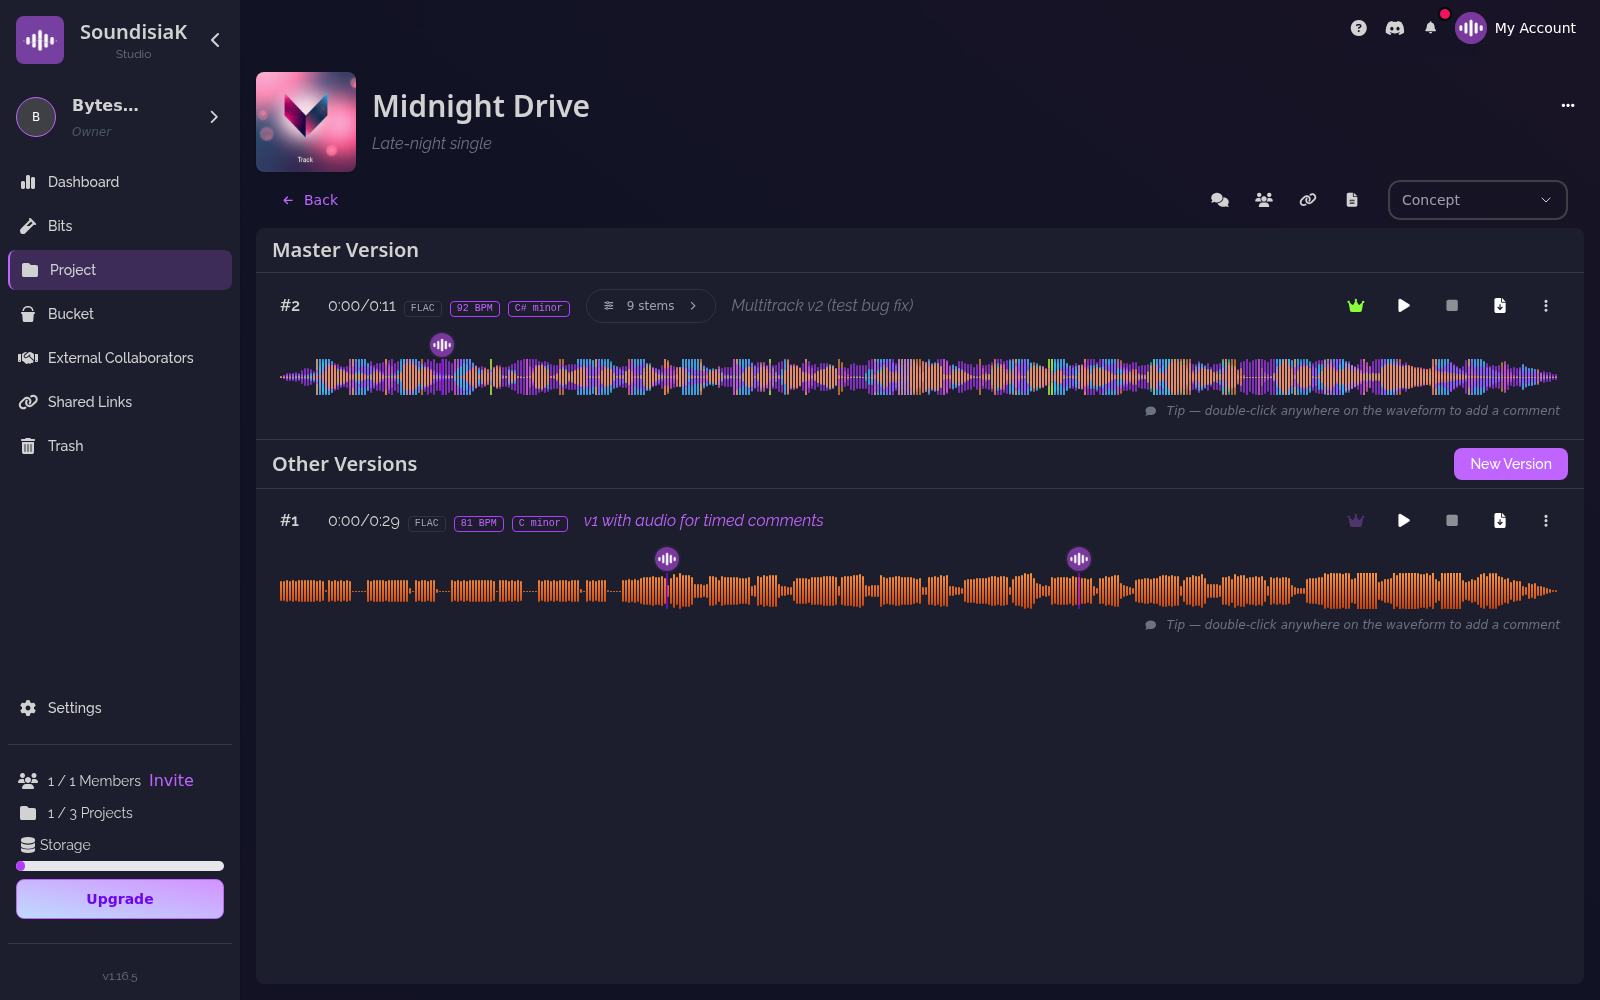Image resolution: width=1600 pixels, height=1000 pixels.
Task: Play version #2
Action: click(x=1404, y=306)
